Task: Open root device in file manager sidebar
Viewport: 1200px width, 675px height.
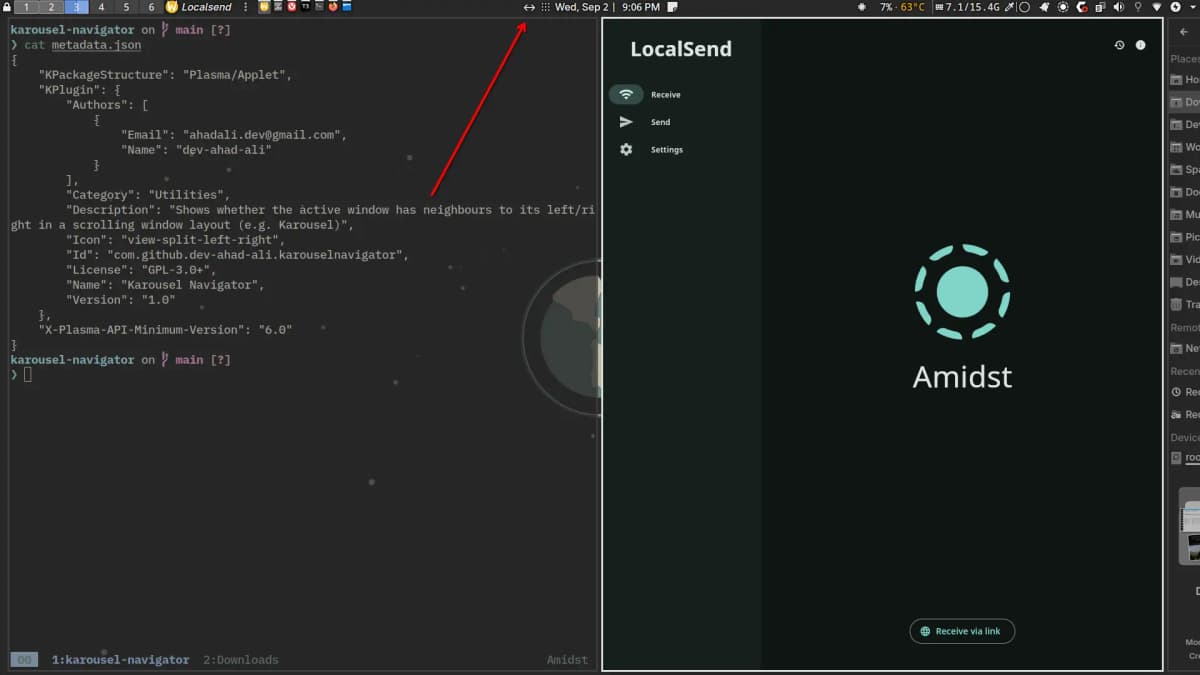Action: point(1185,457)
